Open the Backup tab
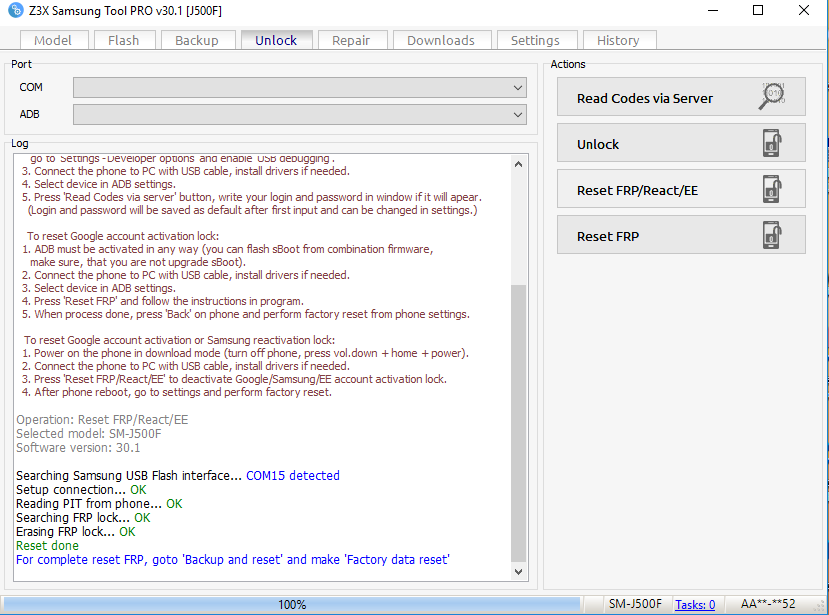The image size is (829, 615). pyautogui.click(x=197, y=40)
